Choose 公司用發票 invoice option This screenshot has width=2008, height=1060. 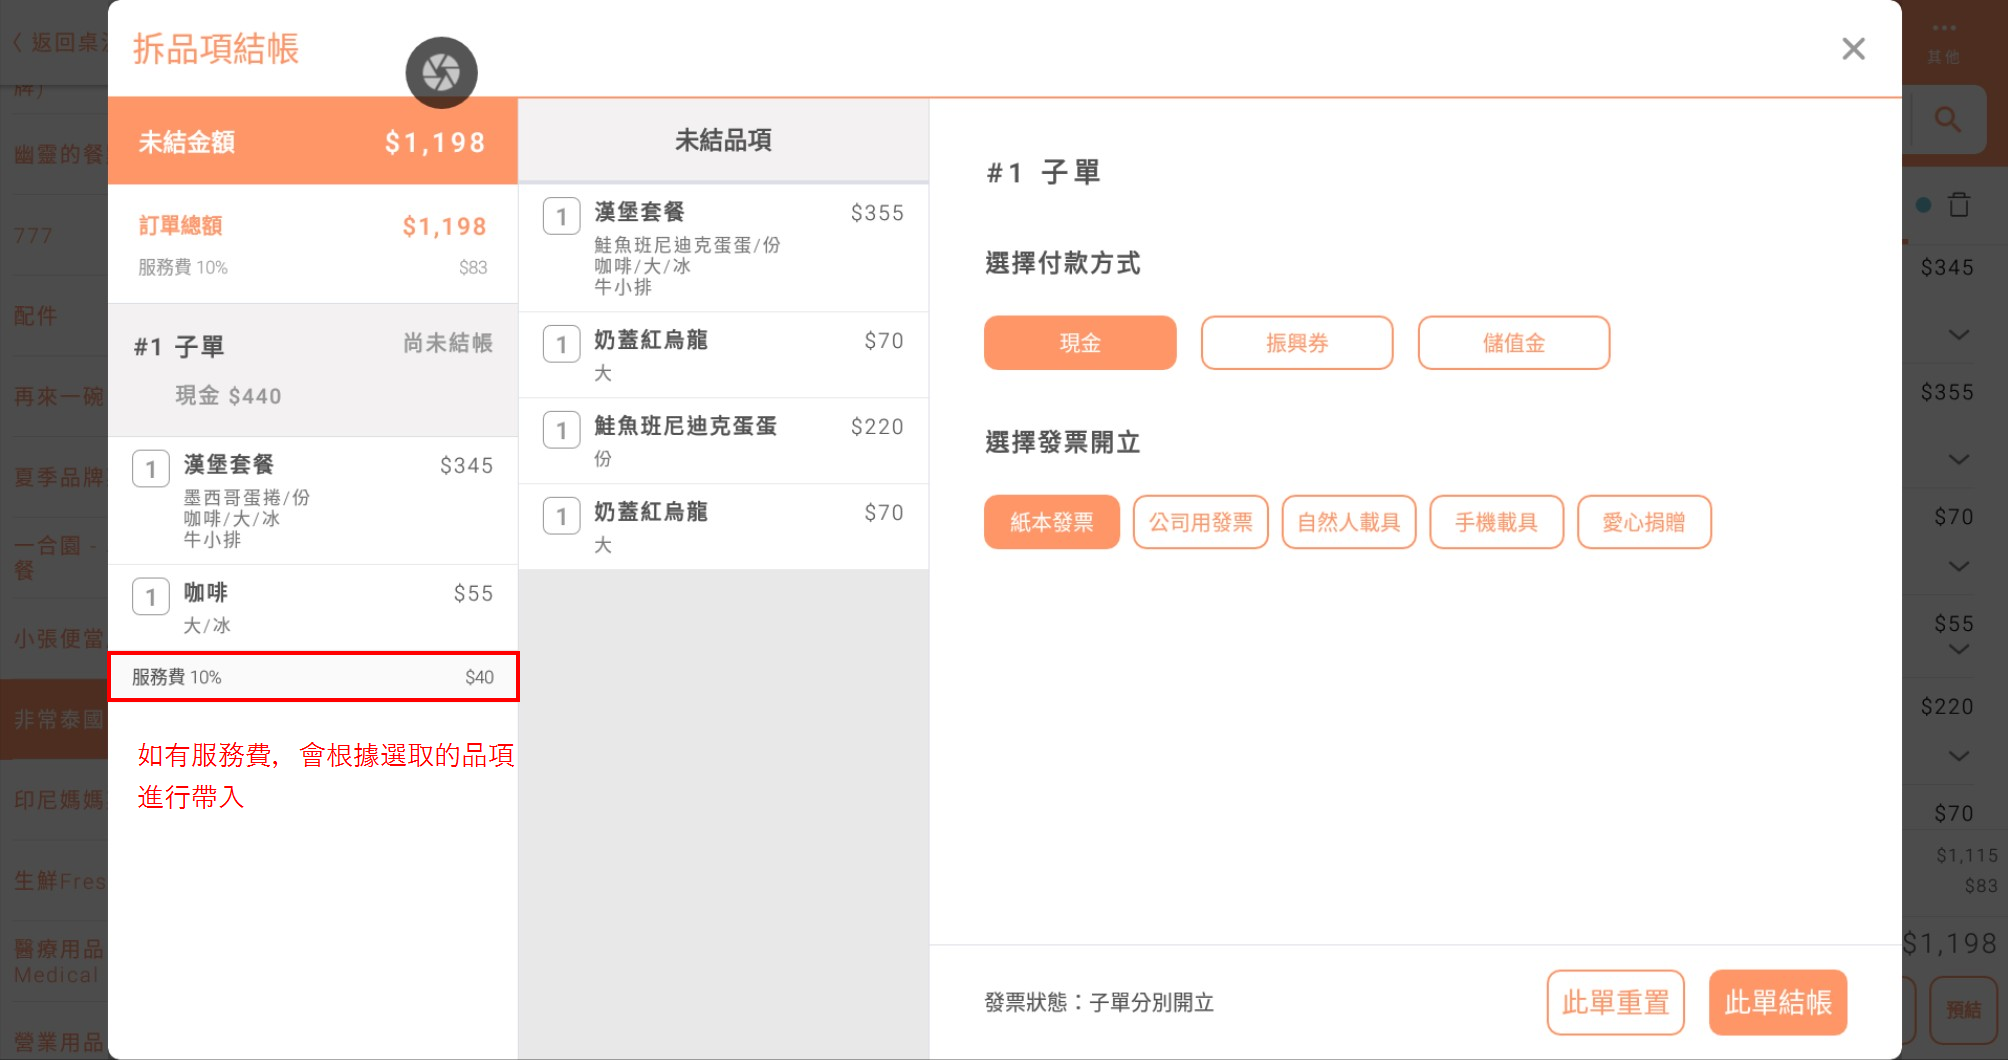click(1200, 522)
